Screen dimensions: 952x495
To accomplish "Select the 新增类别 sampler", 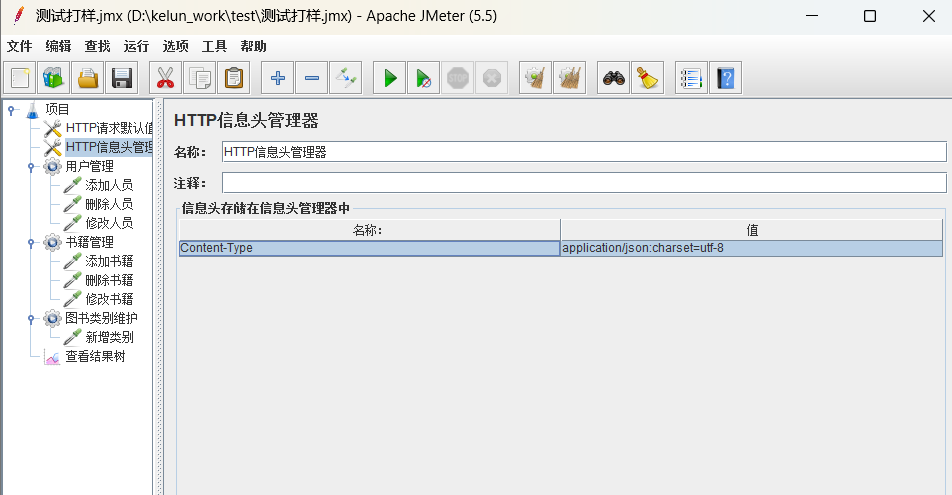I will pos(109,337).
